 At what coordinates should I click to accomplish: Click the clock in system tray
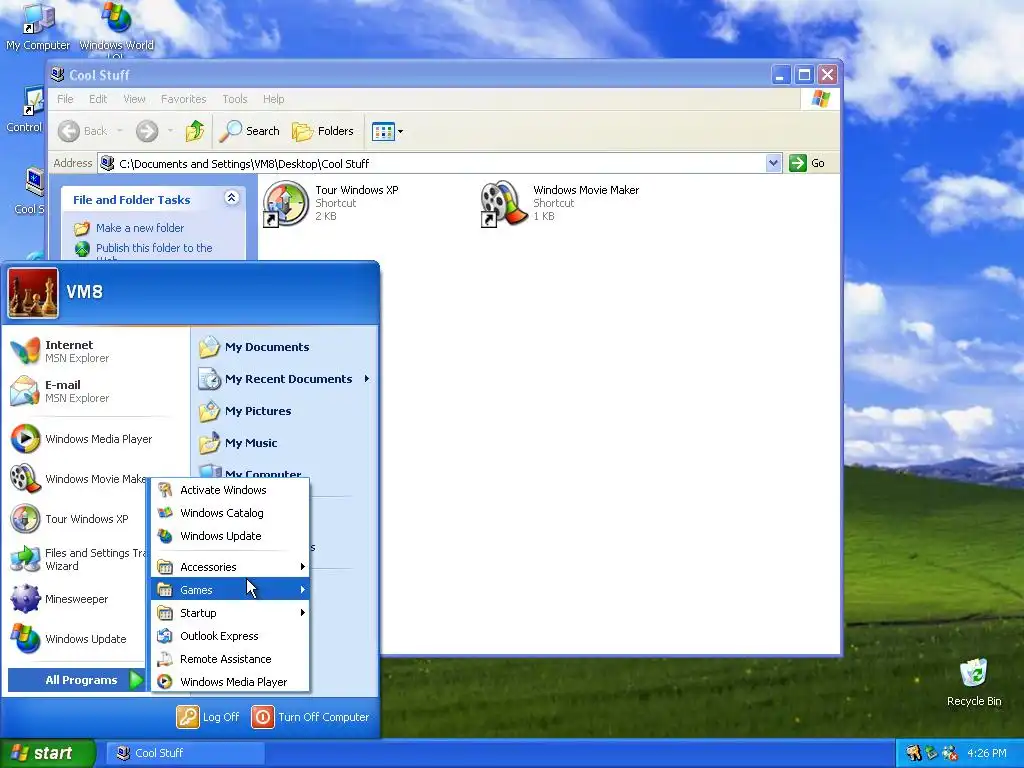pyautogui.click(x=987, y=753)
